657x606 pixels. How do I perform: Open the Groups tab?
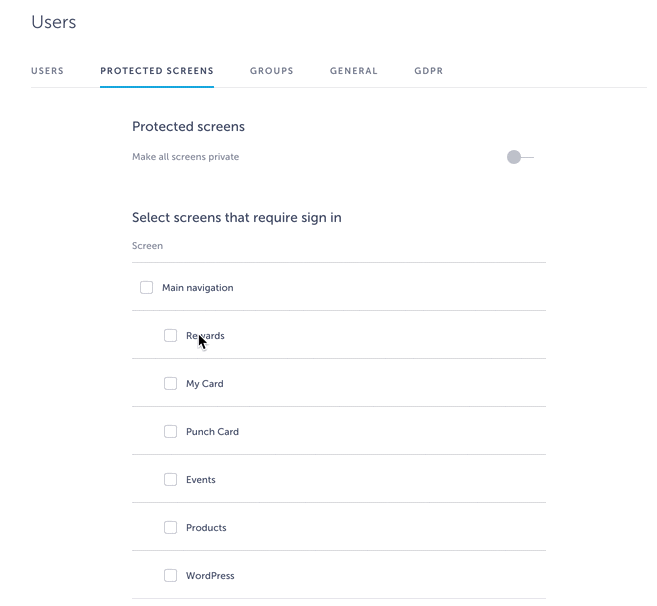click(272, 71)
